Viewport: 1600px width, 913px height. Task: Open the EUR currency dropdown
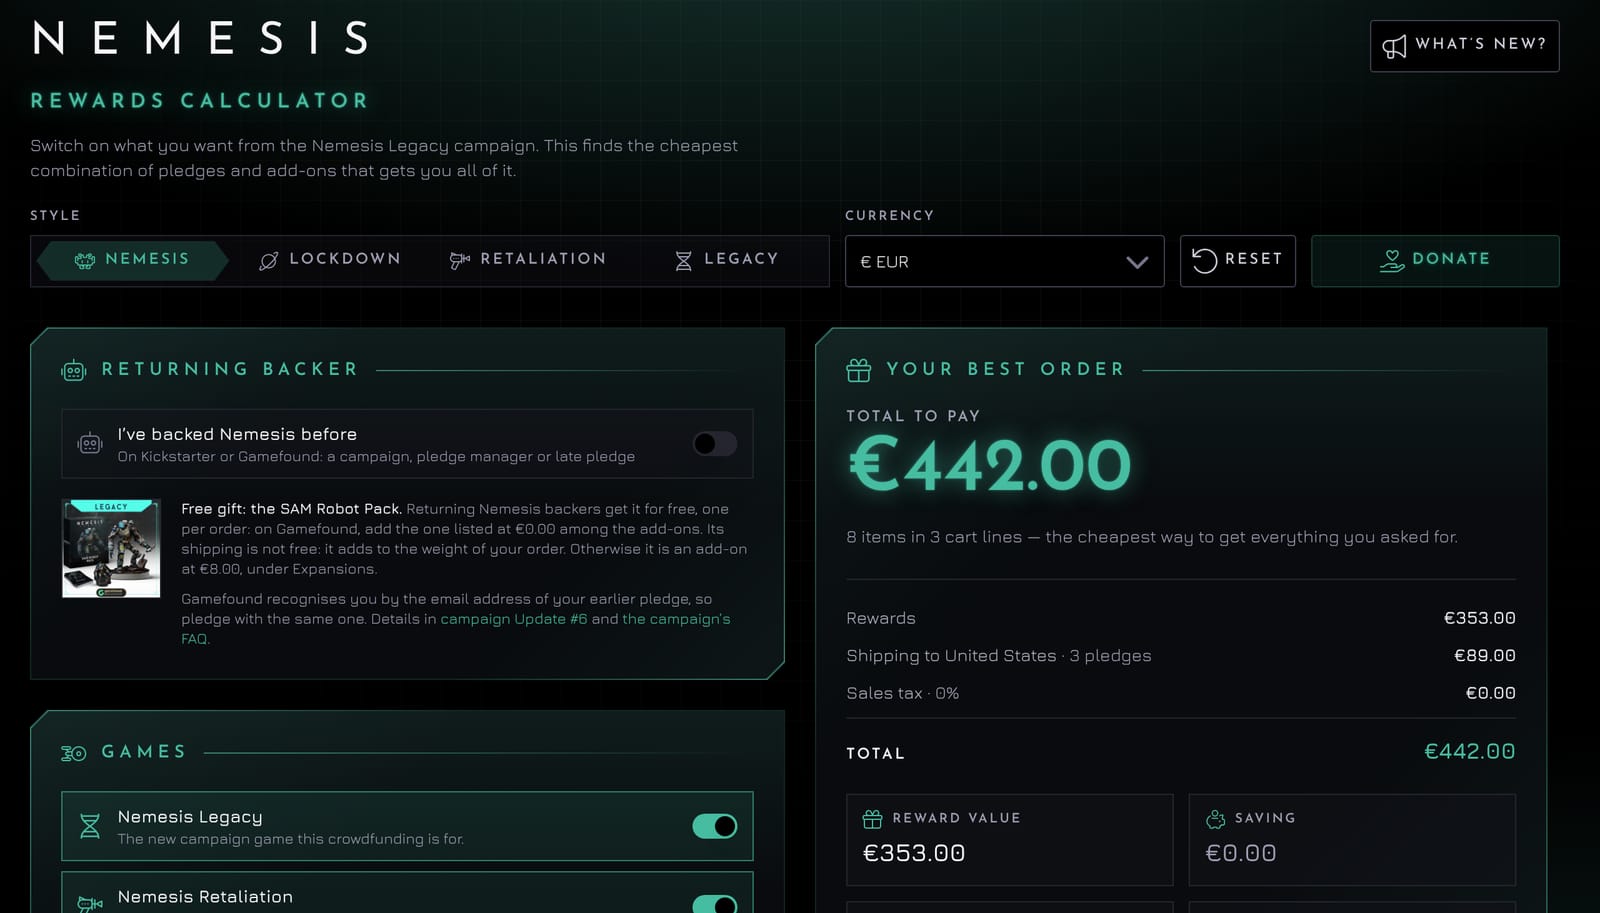click(1004, 261)
